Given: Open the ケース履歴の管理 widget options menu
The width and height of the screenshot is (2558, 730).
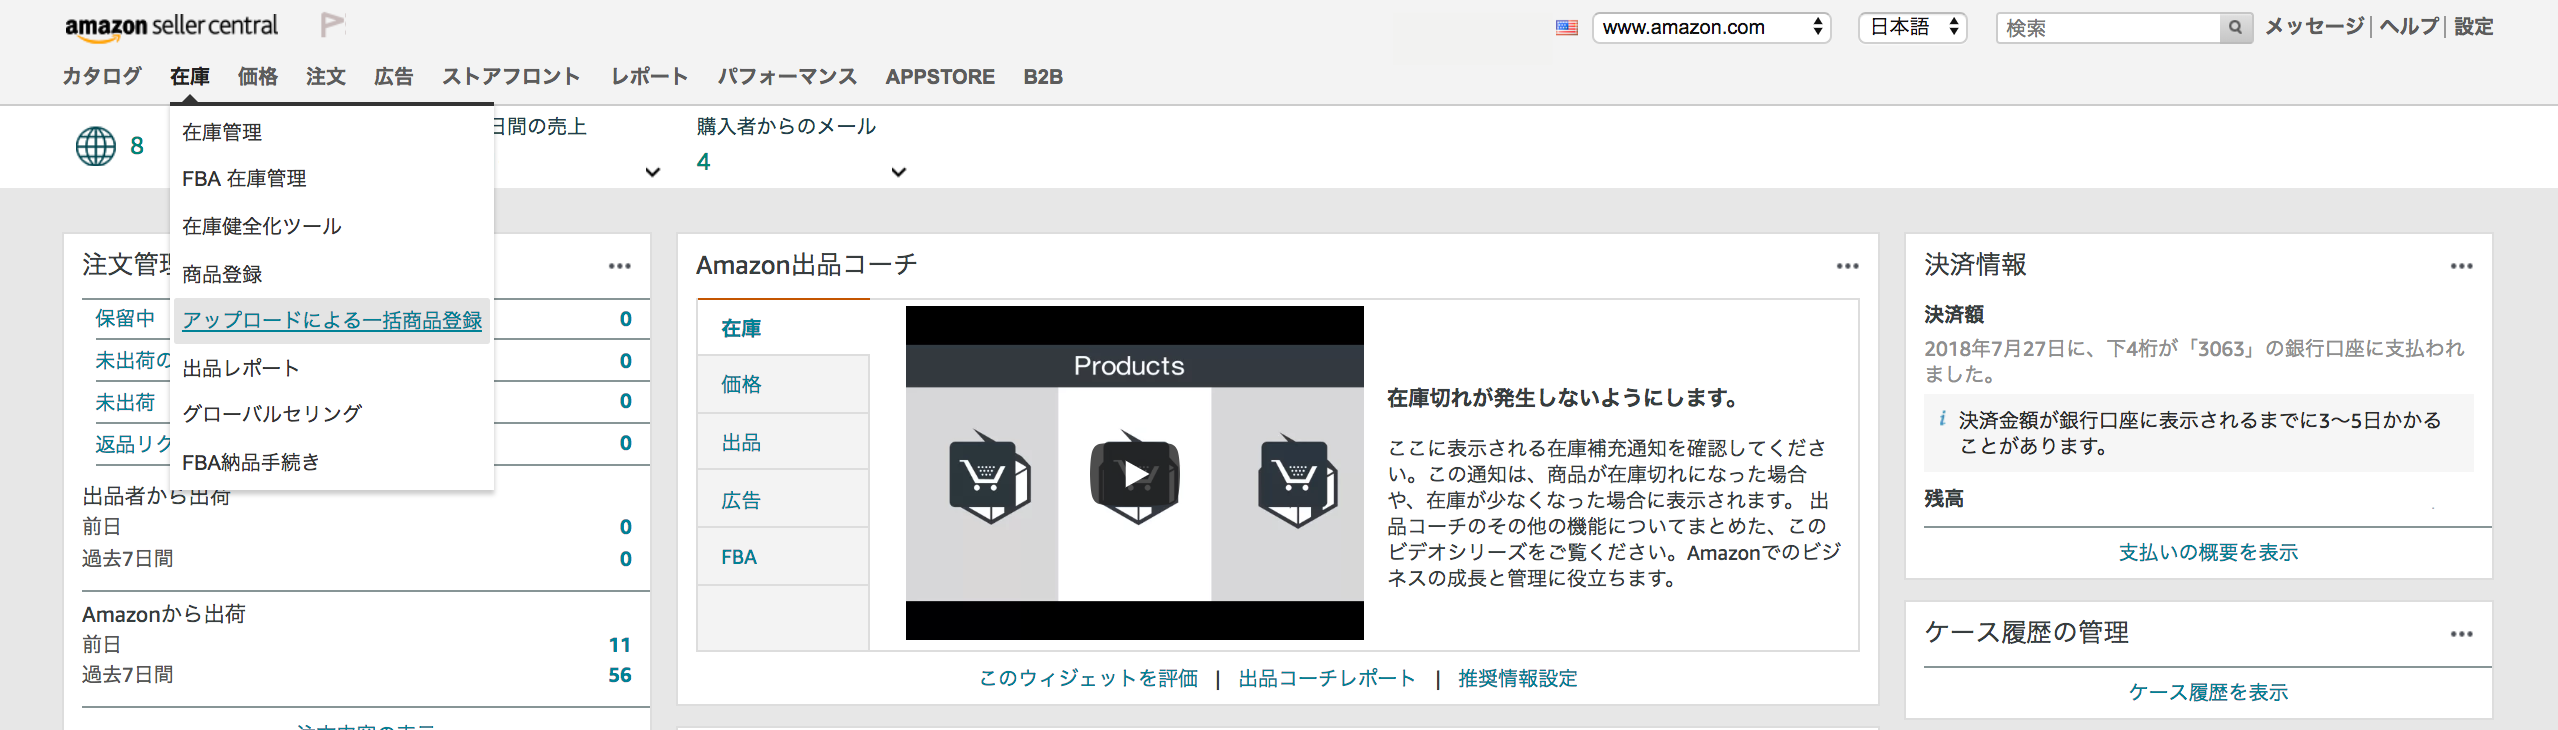Looking at the screenshot, I should tap(2462, 634).
